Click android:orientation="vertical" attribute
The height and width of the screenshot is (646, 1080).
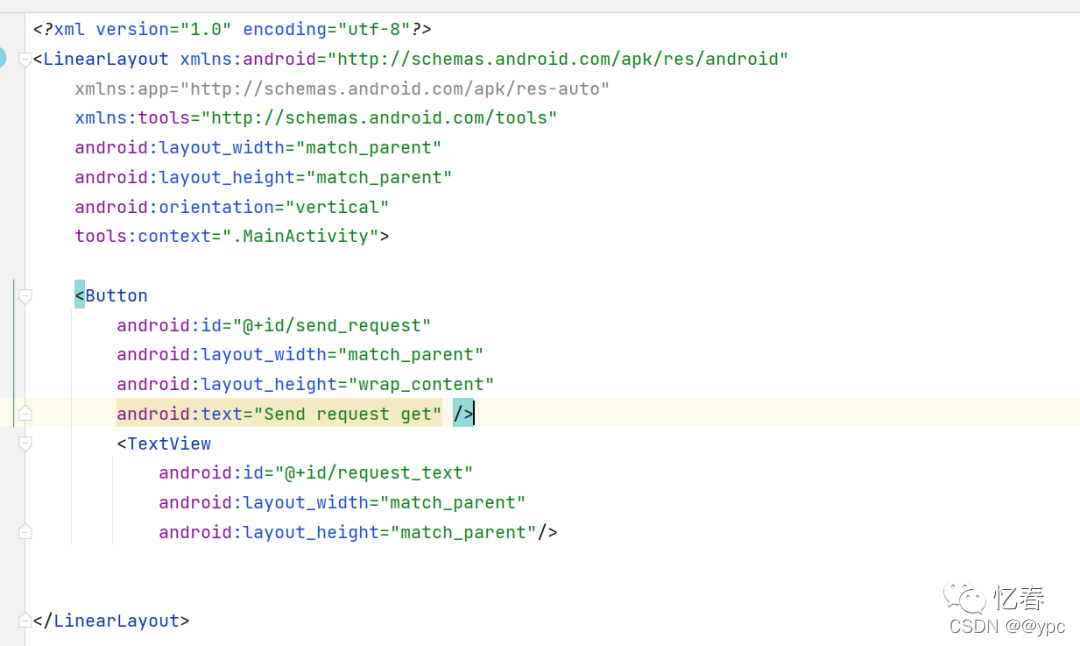pos(232,207)
